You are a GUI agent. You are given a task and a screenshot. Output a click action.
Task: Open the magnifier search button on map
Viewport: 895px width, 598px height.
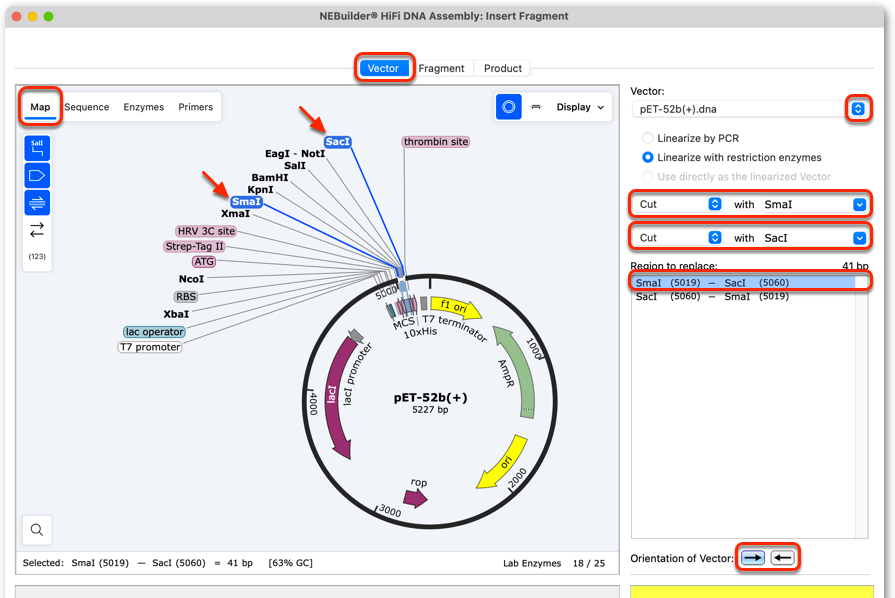[37, 530]
